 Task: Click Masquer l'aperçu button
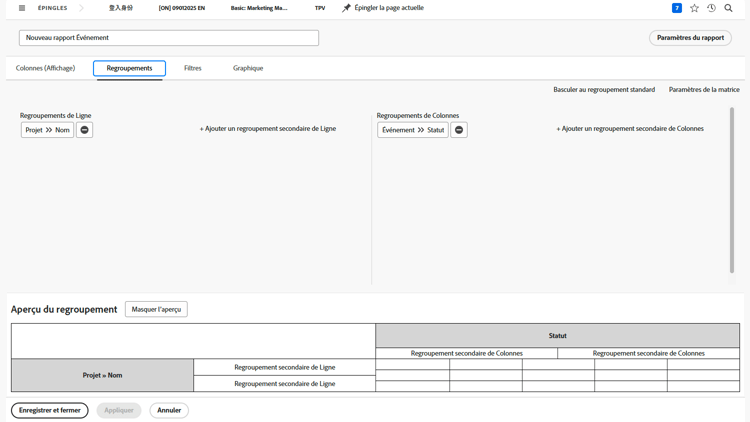coord(156,309)
